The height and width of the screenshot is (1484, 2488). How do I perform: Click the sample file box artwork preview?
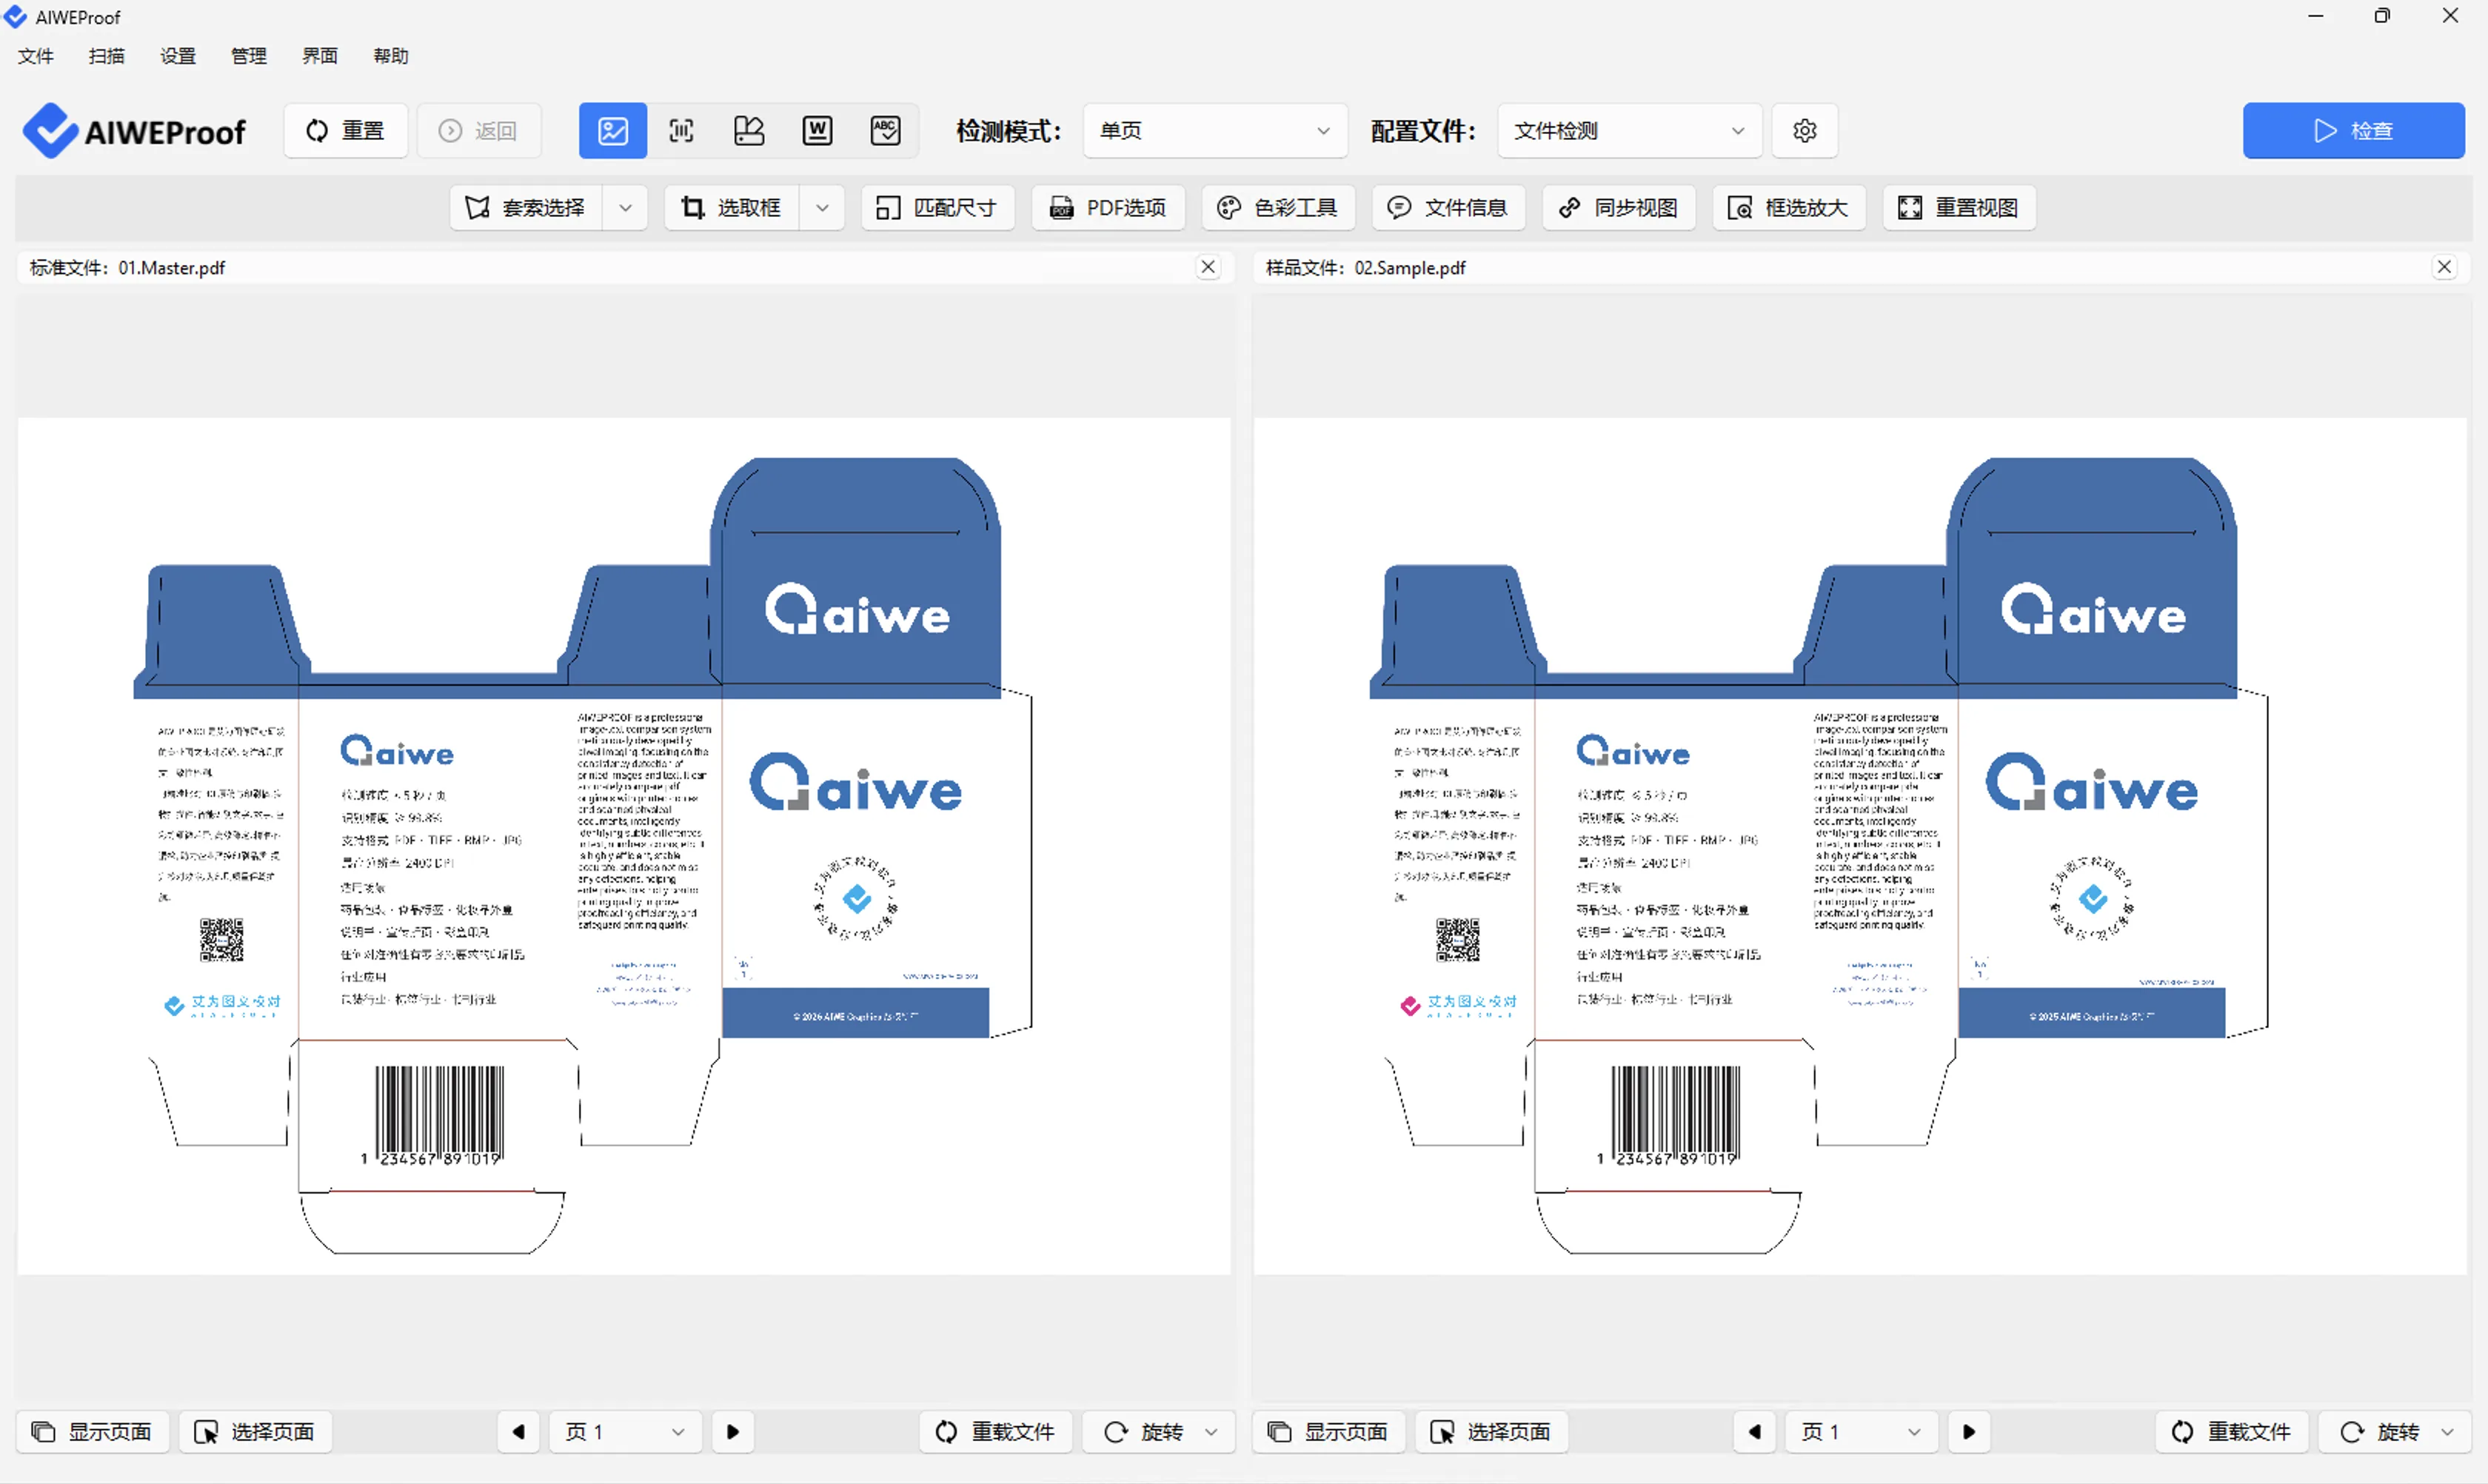[x=1860, y=846]
